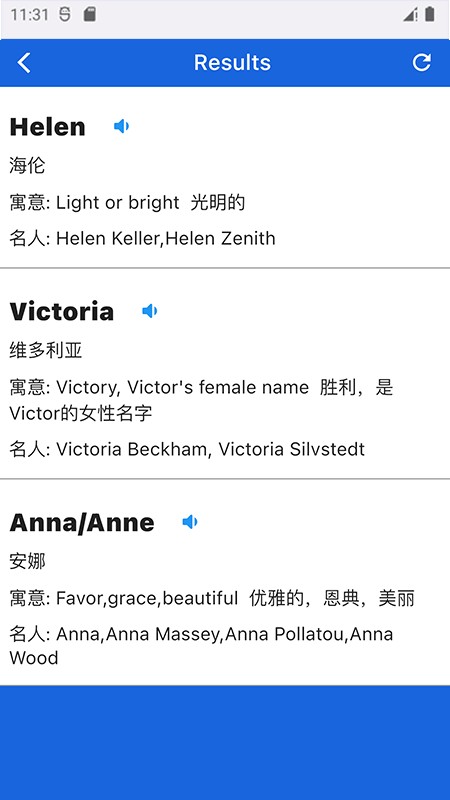Tap Victoria's meaning text about Victory
This screenshot has width=450, height=800.
[x=202, y=400]
